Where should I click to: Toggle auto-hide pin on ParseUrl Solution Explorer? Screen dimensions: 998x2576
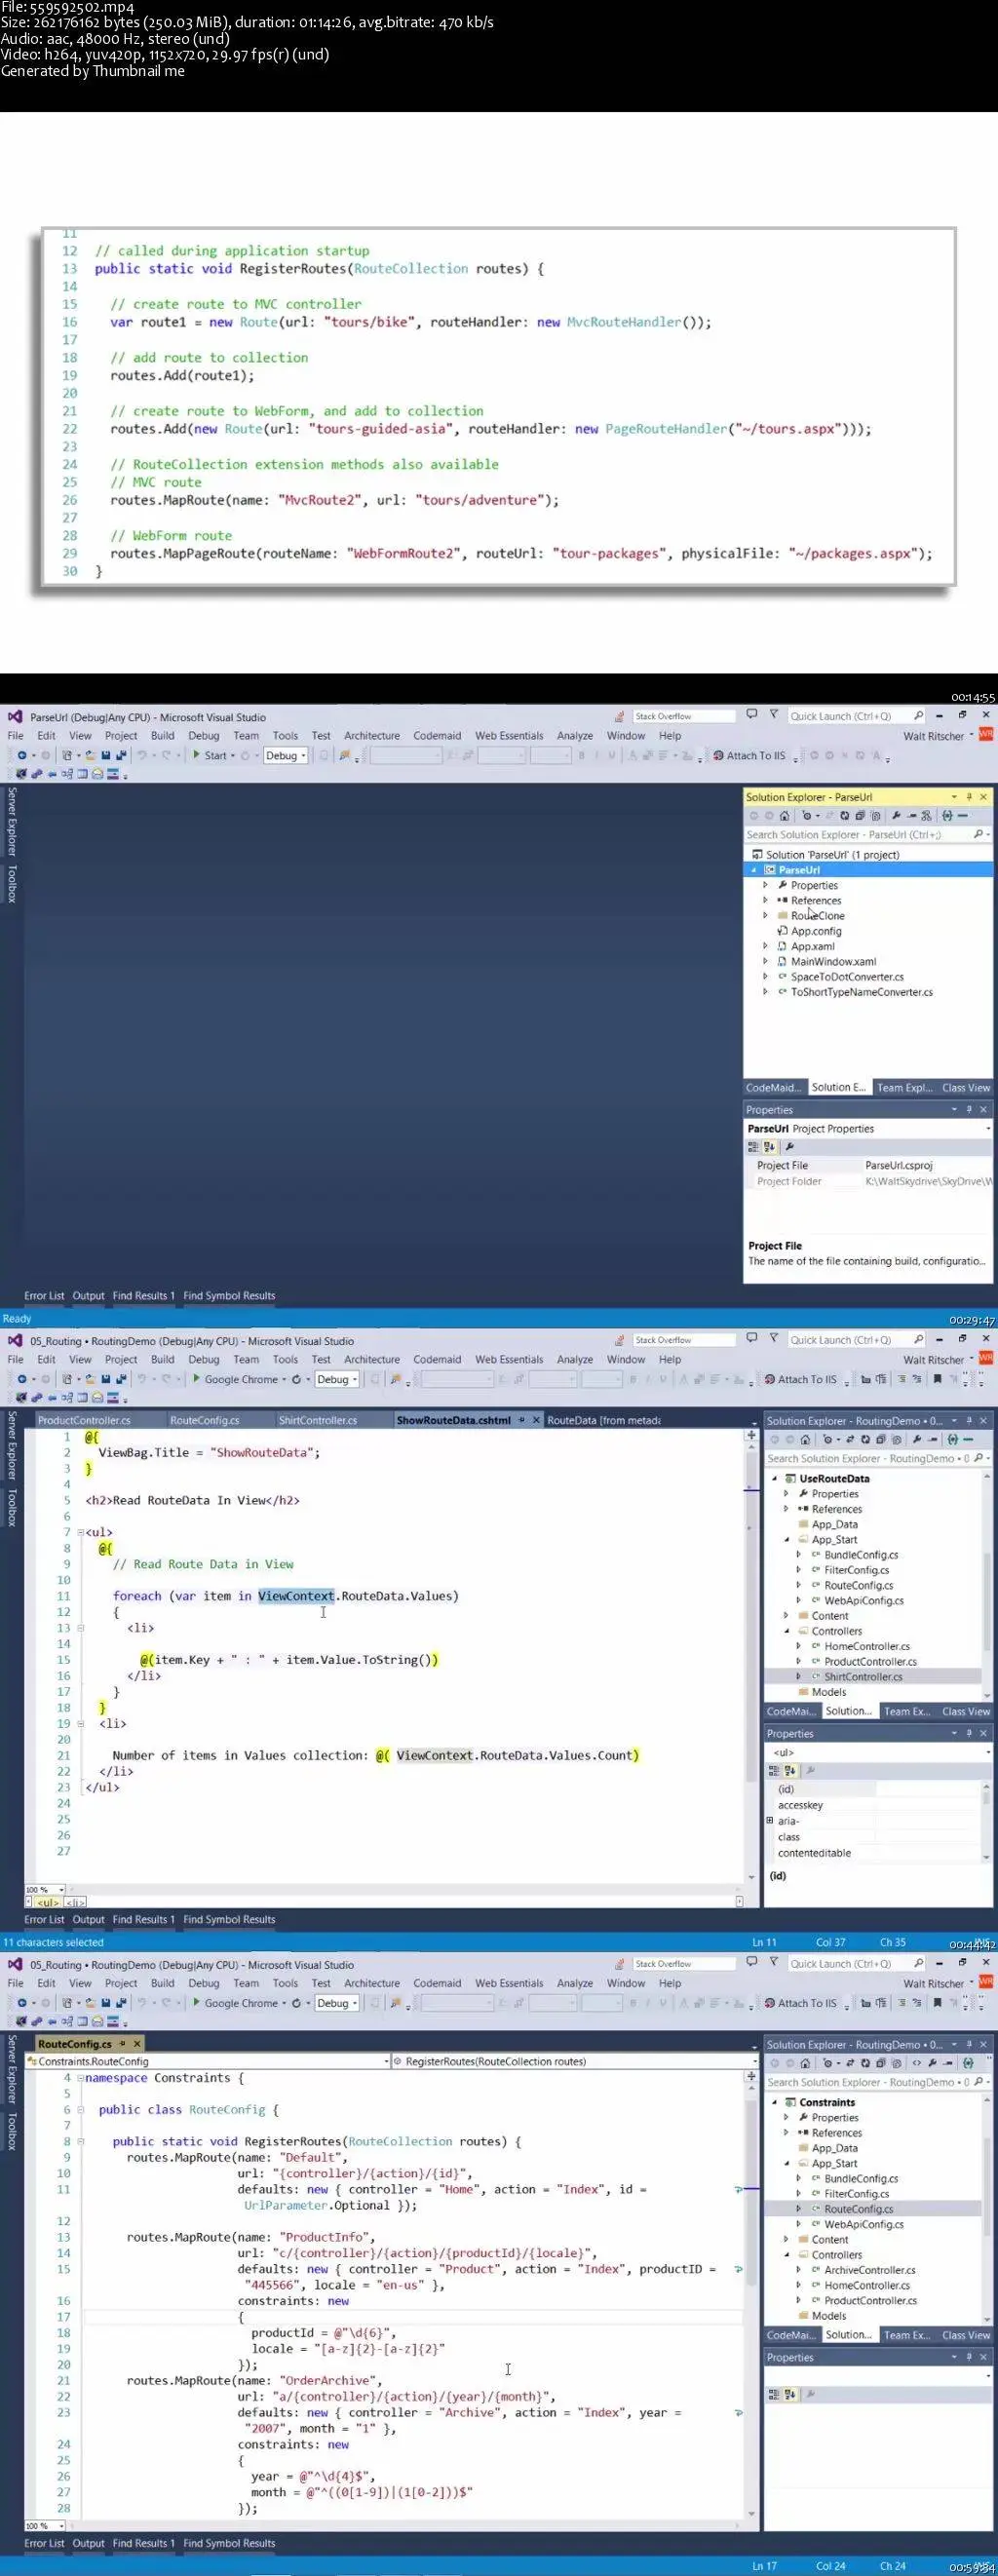click(968, 797)
